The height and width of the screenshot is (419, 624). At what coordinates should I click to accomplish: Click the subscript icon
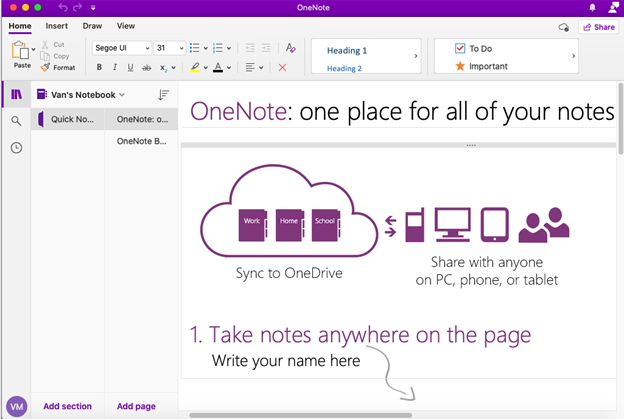[x=164, y=68]
